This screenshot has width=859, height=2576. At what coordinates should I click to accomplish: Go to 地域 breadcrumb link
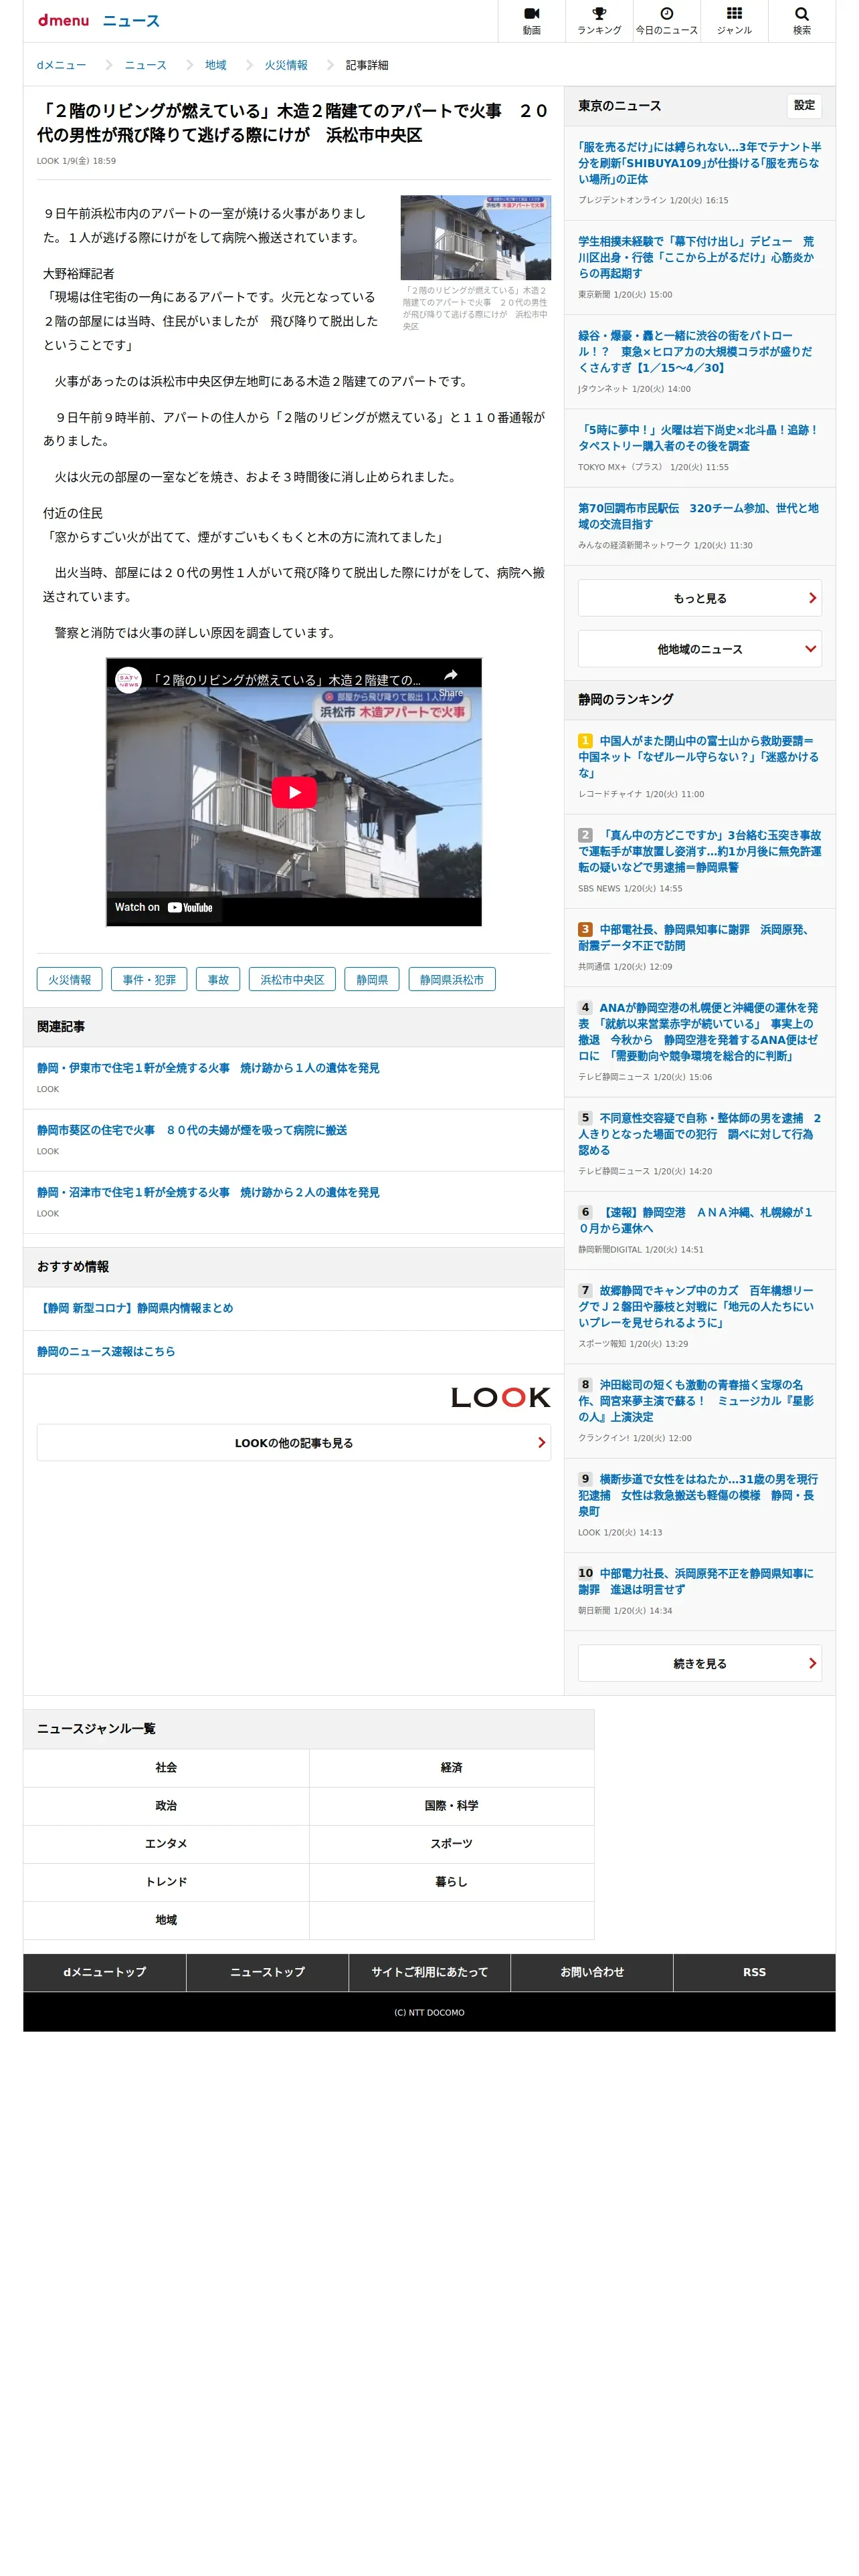[215, 65]
